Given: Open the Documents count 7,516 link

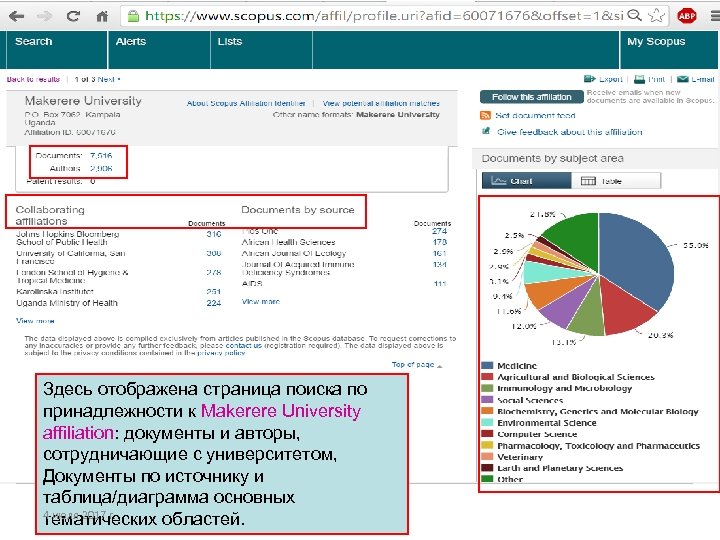Looking at the screenshot, I should coord(101,156).
